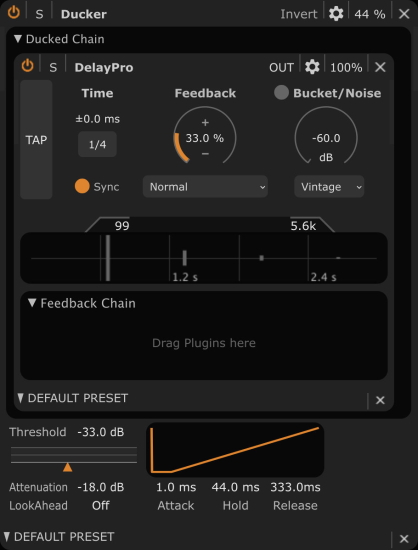Viewport: 418px width, 550px height.
Task: Open the DelayPro DEFAULT PRESET menu
Action: point(73,398)
